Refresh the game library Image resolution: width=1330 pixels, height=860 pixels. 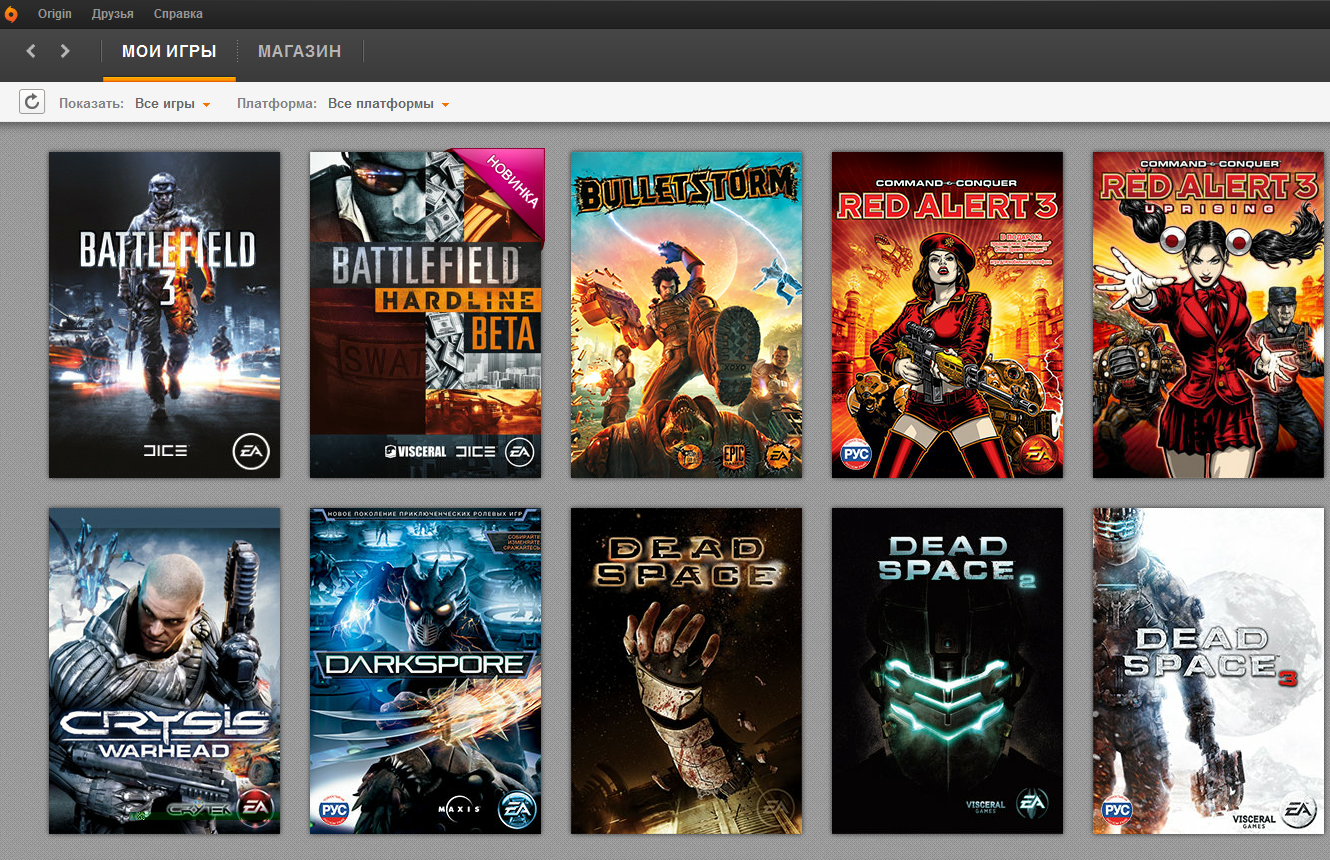[x=32, y=102]
